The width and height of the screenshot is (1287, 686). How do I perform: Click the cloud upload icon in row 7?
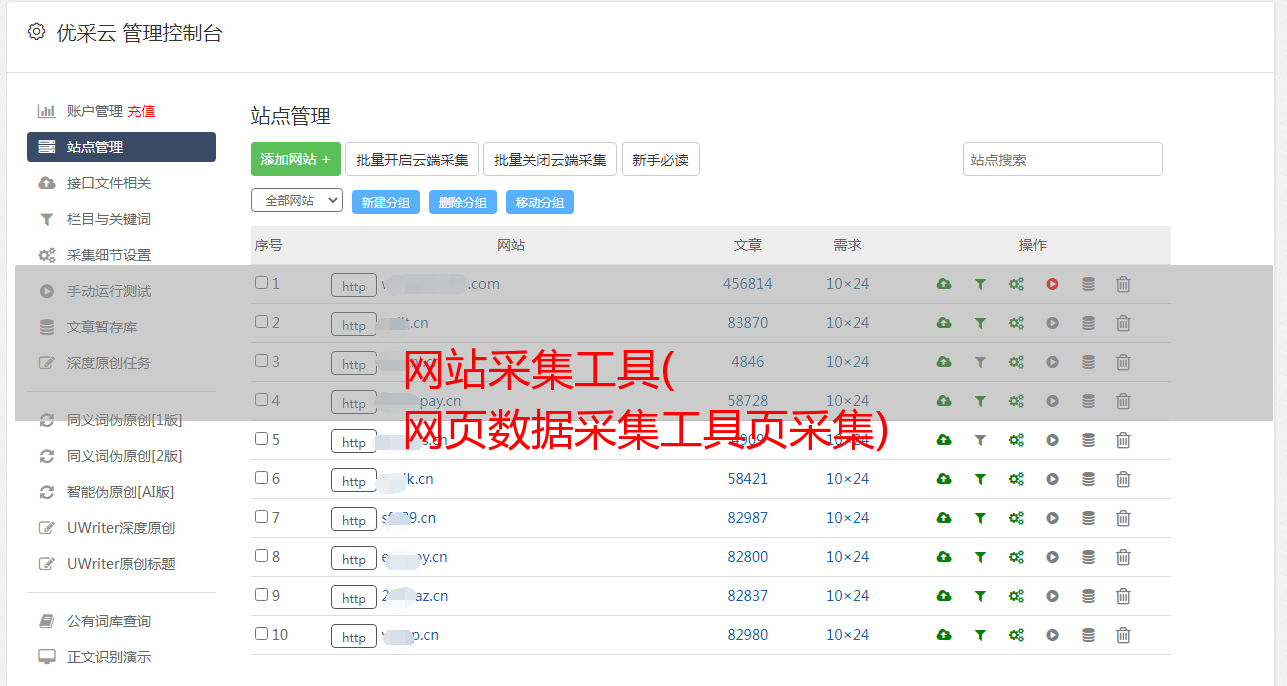944,518
